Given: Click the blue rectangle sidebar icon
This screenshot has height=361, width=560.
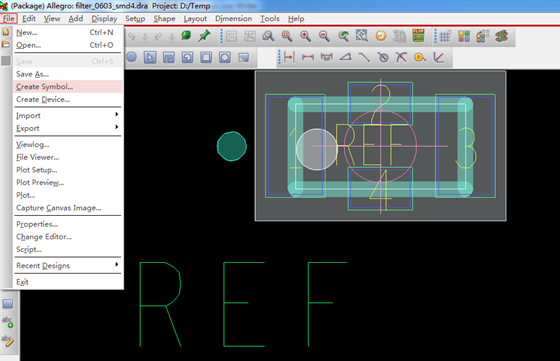Looking at the screenshot, I should (x=8, y=304).
